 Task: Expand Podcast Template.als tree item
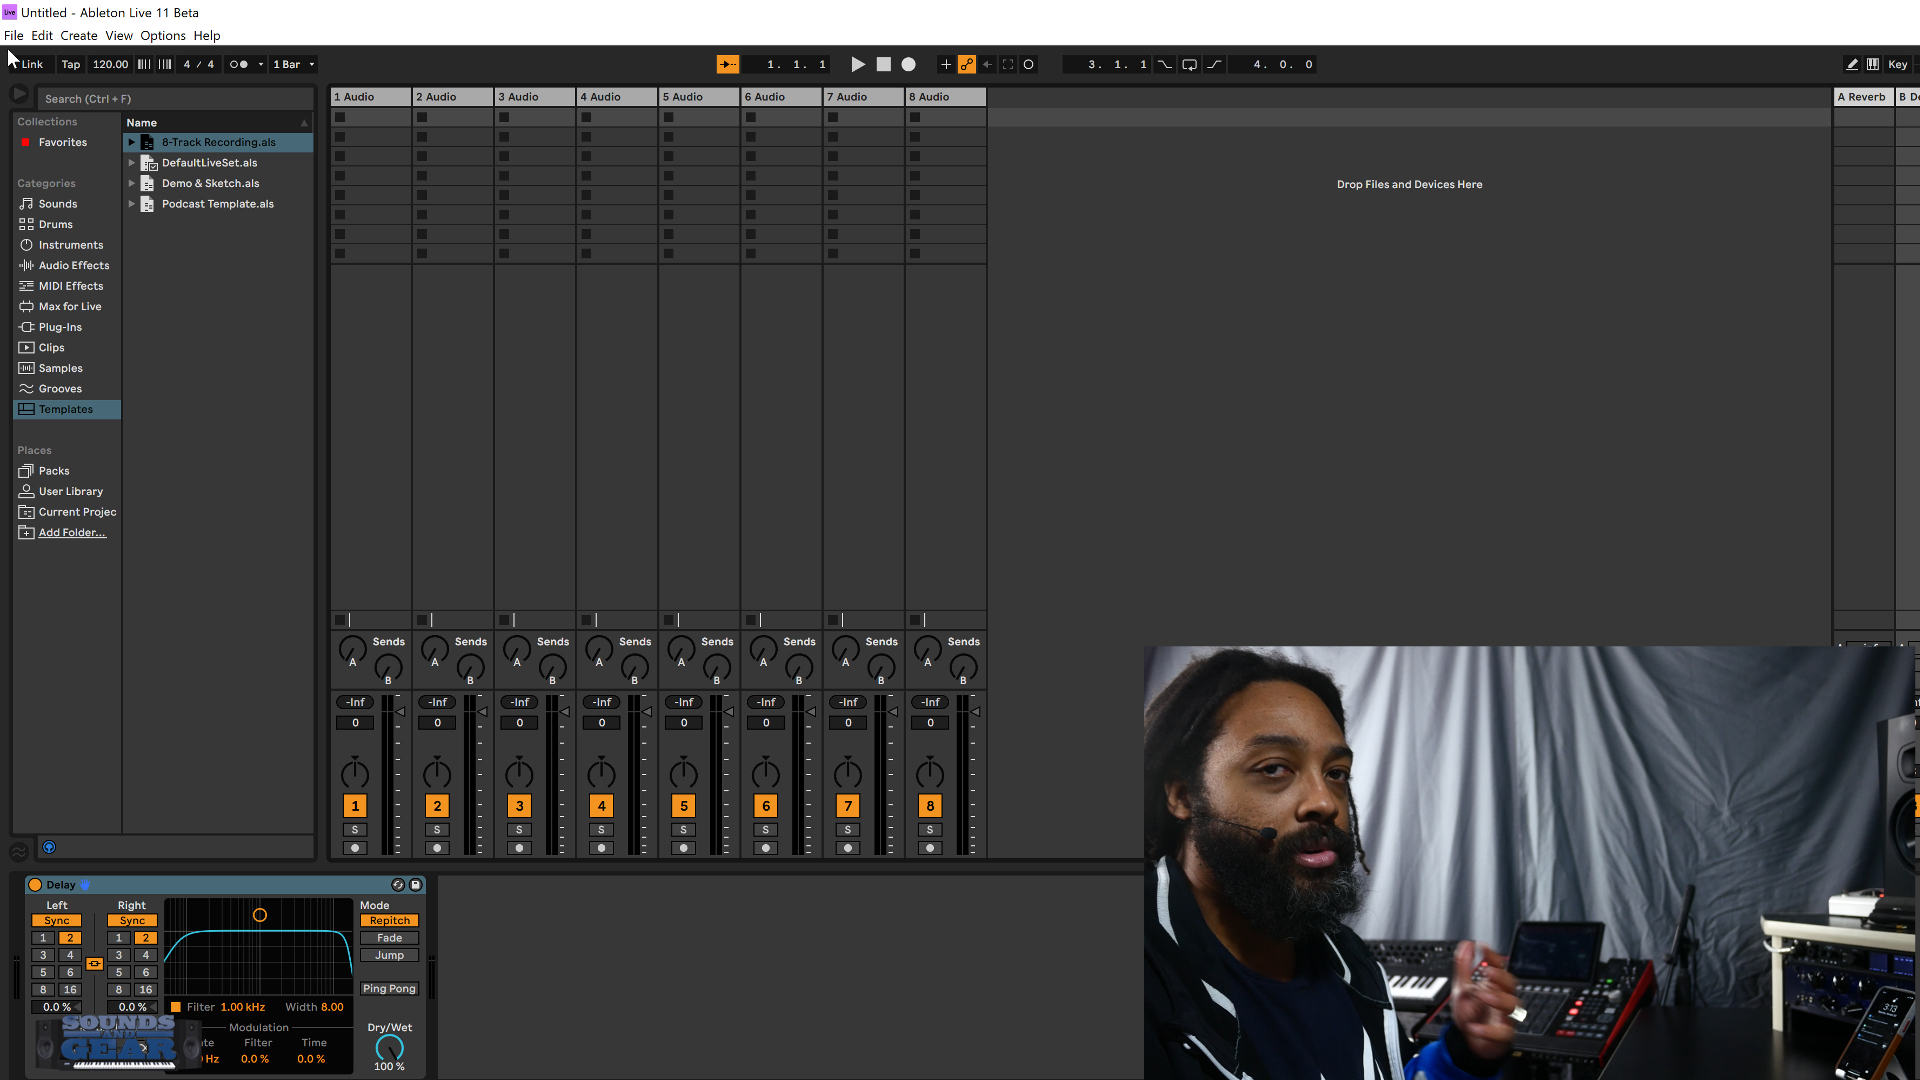(x=131, y=204)
